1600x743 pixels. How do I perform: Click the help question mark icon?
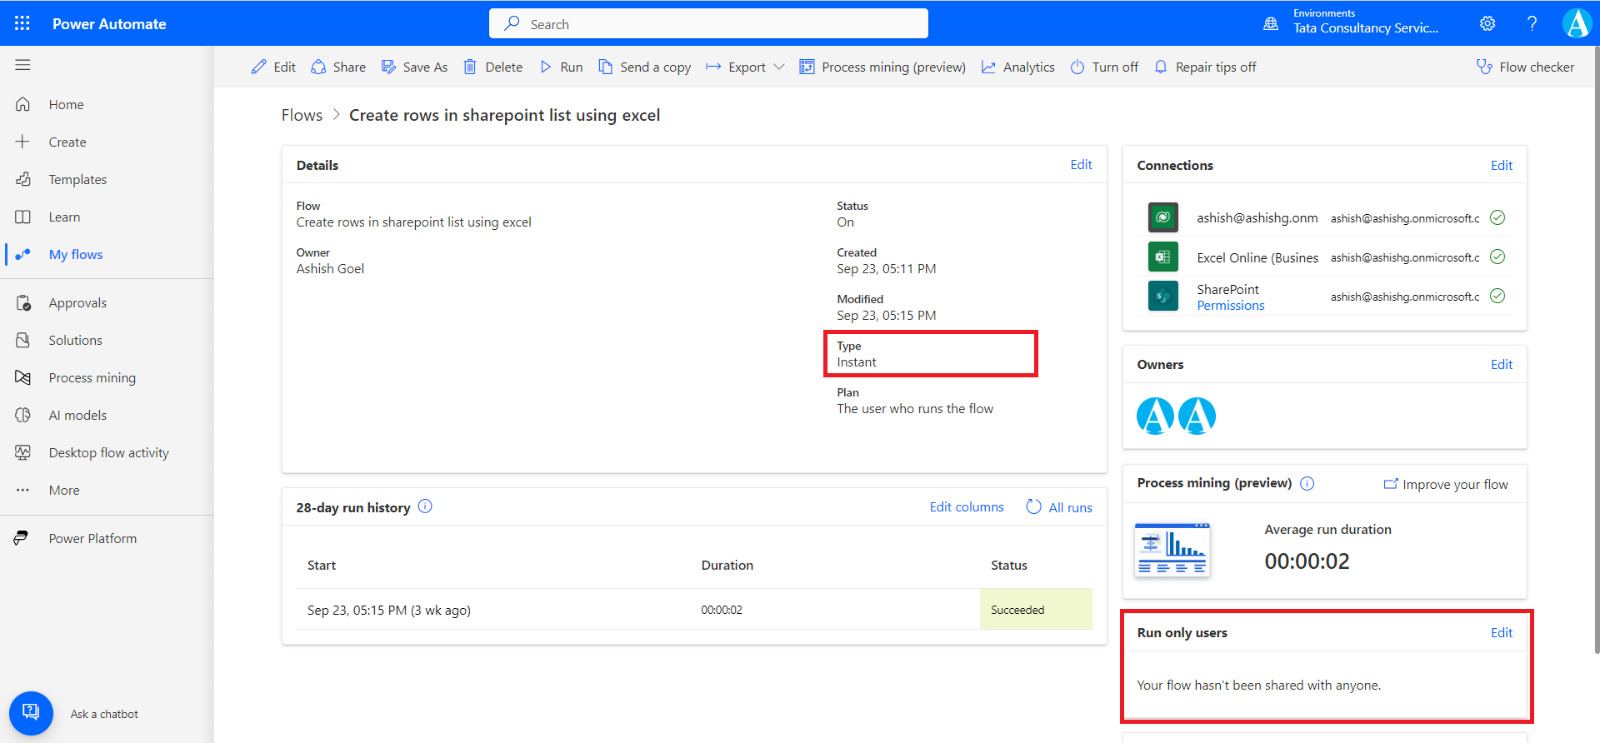[x=1531, y=23]
